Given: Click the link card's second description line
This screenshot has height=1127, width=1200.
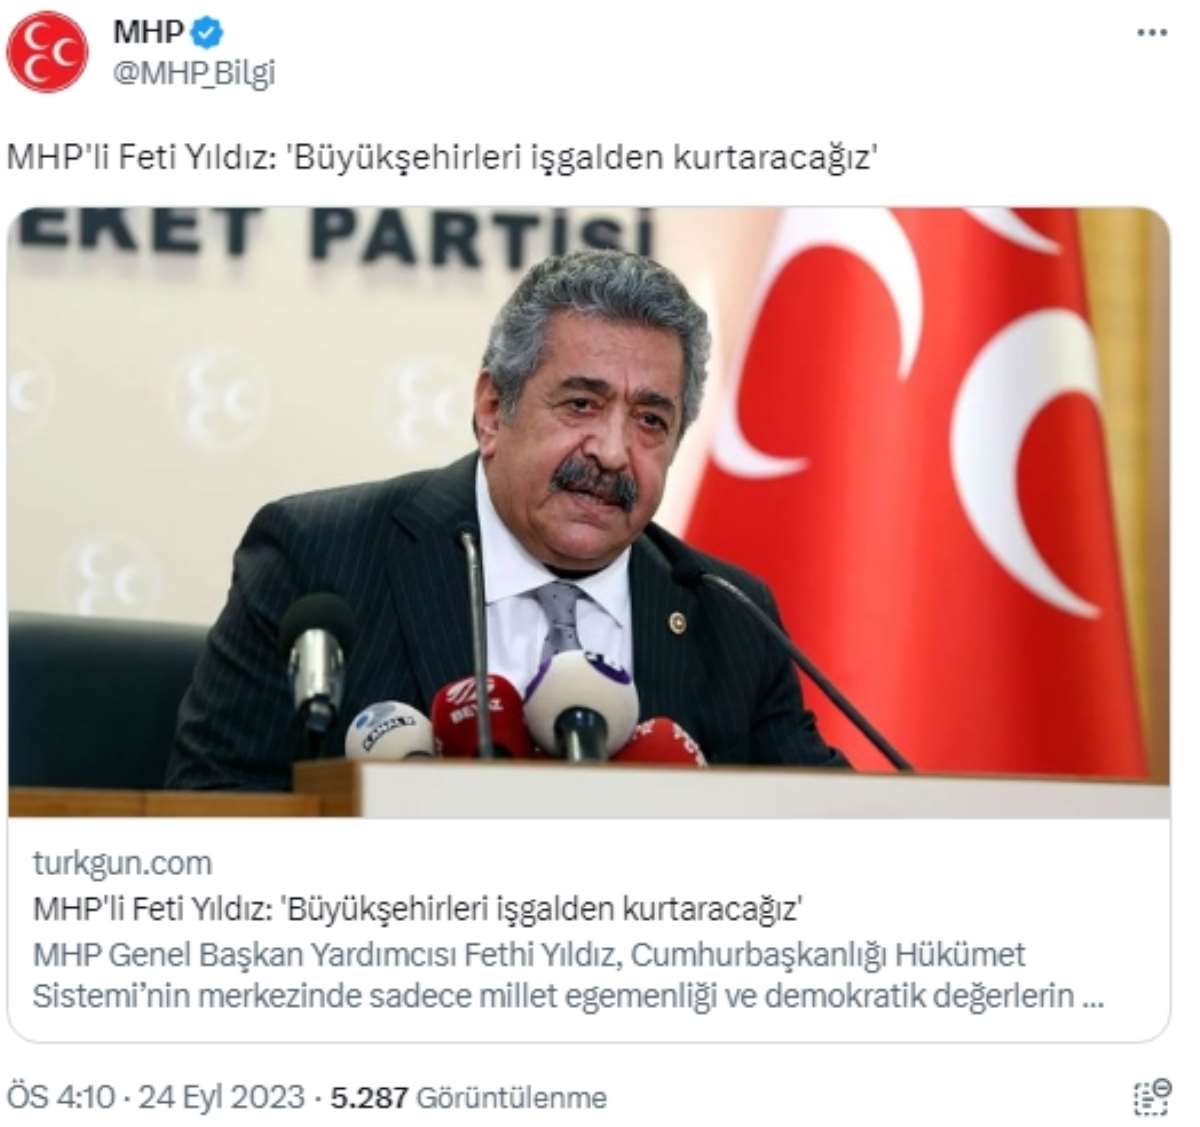Looking at the screenshot, I should click(x=568, y=997).
